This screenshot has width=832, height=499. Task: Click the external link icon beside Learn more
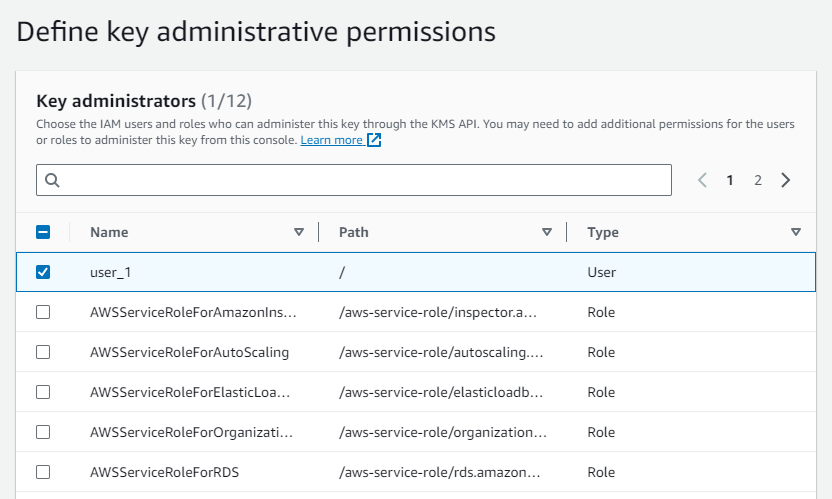(374, 141)
